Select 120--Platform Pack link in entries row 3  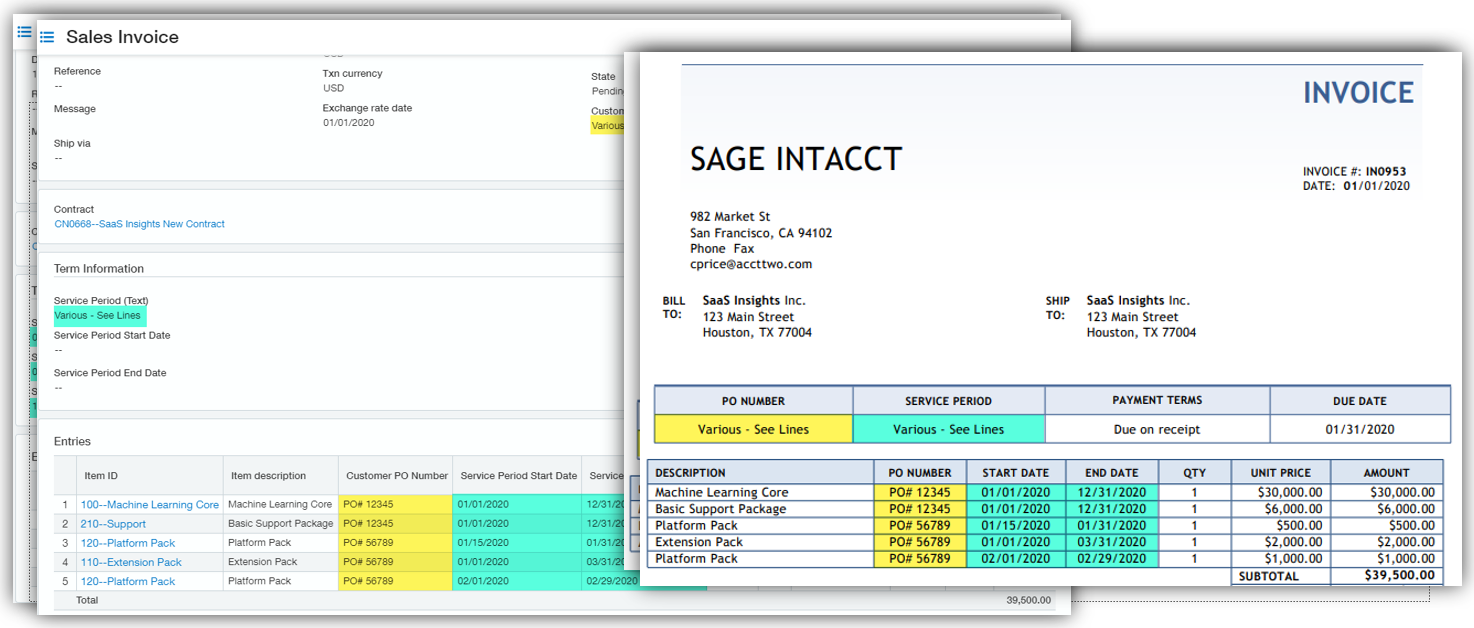tap(127, 543)
